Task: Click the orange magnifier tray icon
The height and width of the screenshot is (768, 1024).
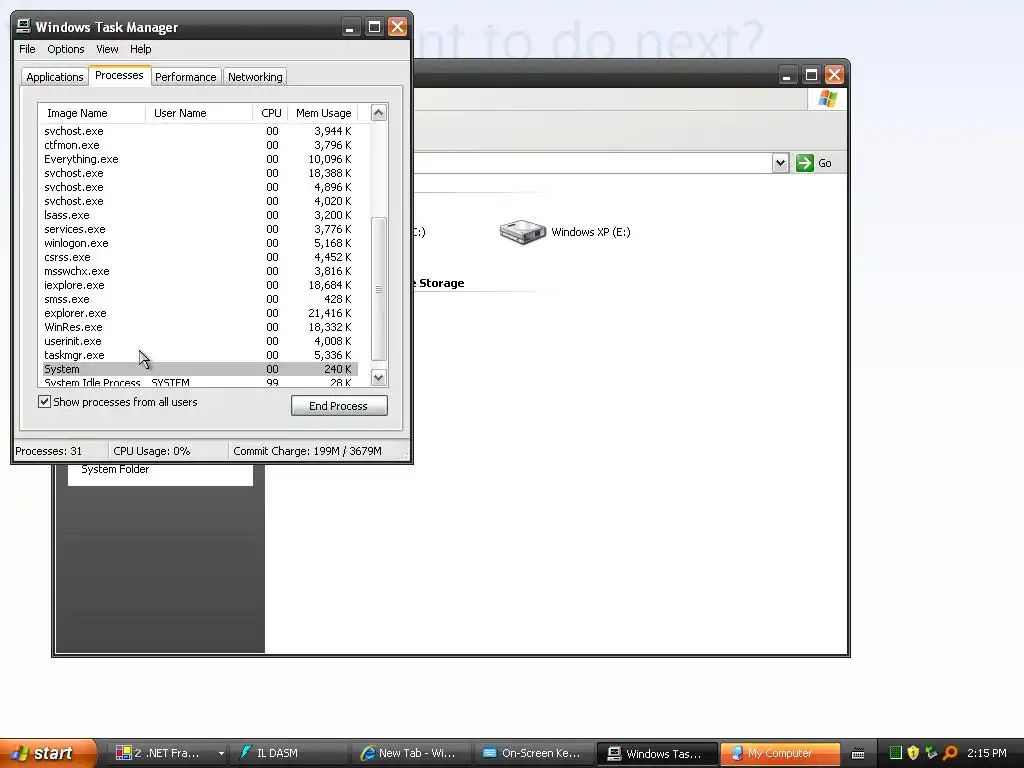Action: [950, 753]
